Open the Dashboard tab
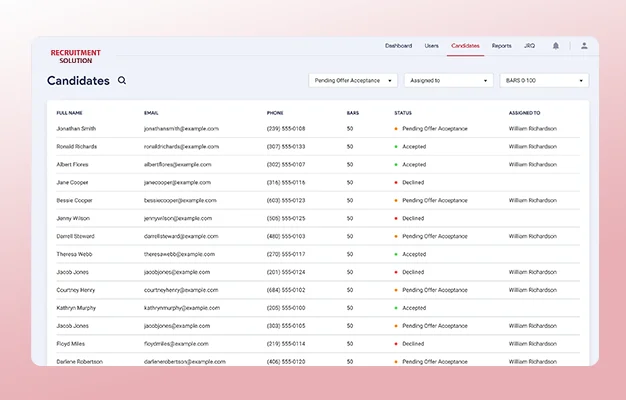 tap(398, 46)
